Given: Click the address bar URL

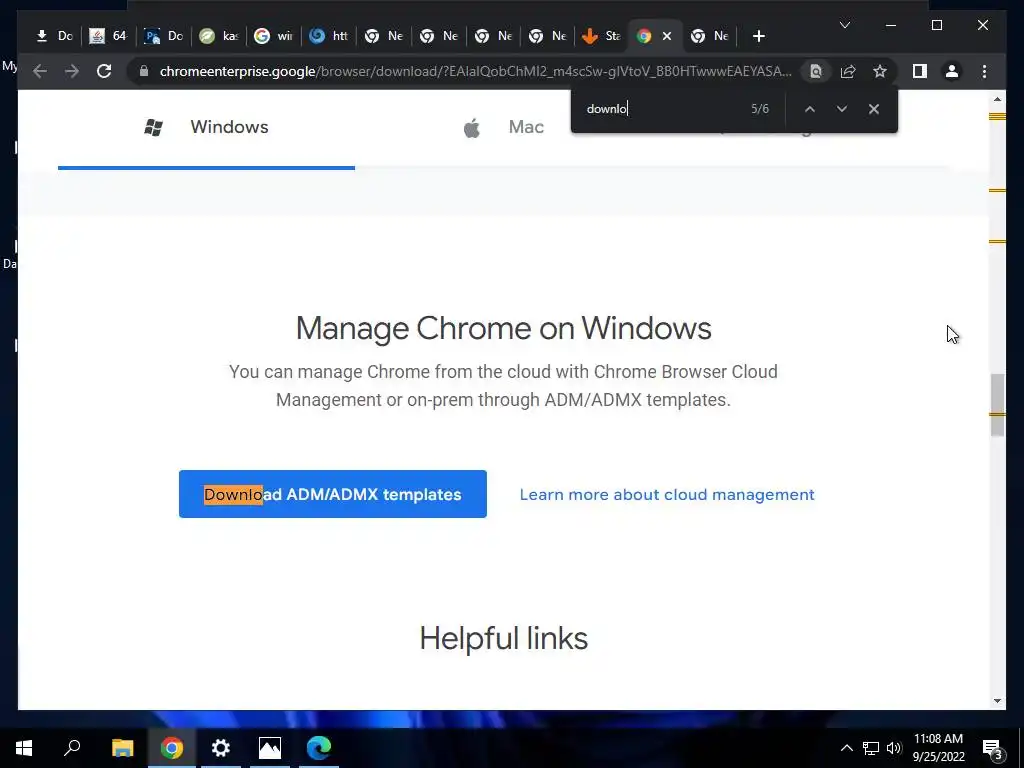Looking at the screenshot, I should (x=475, y=71).
